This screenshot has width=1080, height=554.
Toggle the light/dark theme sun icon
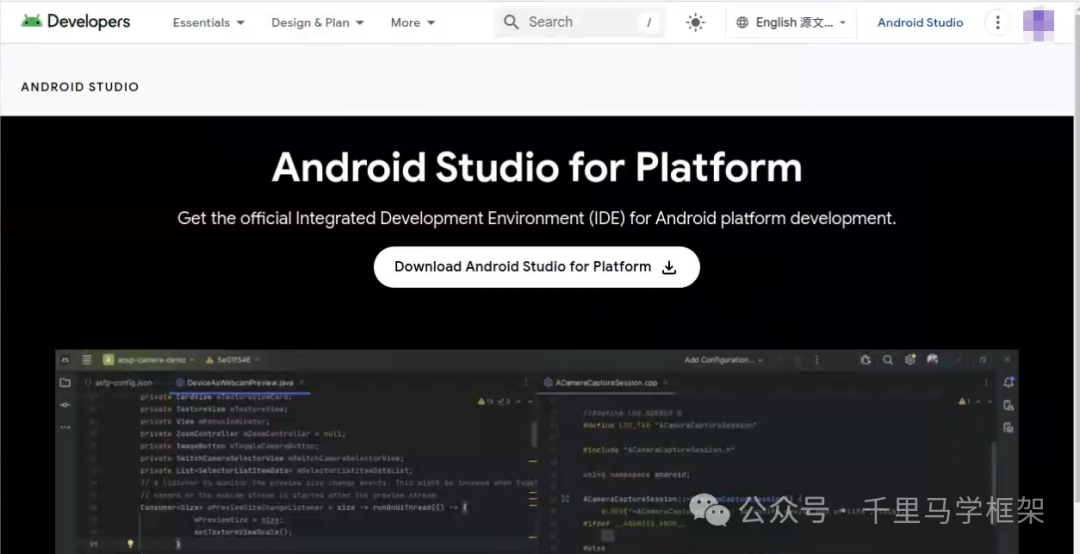coord(695,22)
